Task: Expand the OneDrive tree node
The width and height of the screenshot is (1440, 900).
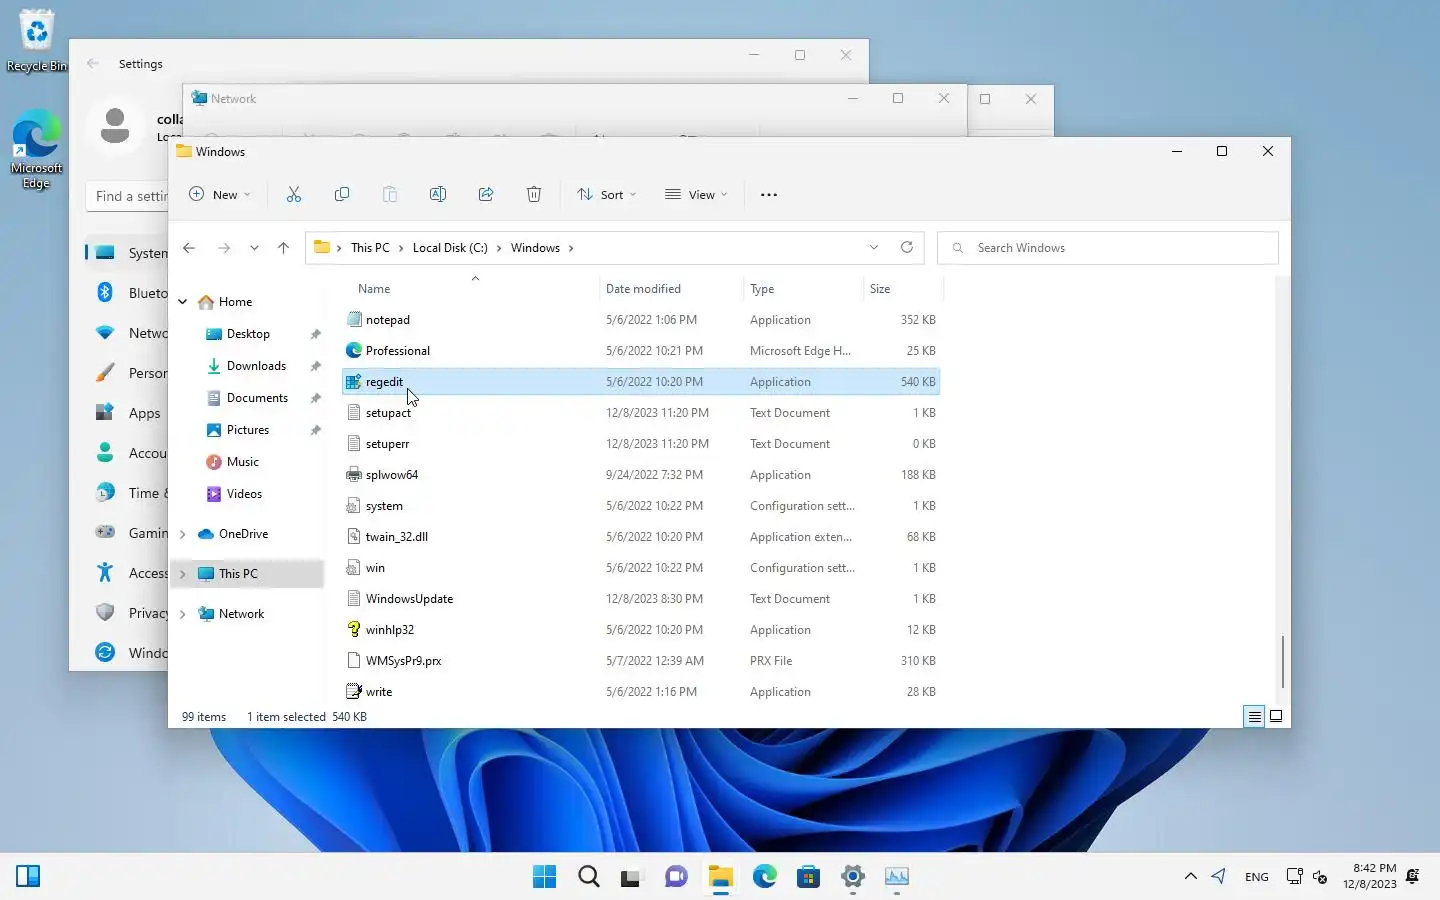Action: click(x=183, y=534)
